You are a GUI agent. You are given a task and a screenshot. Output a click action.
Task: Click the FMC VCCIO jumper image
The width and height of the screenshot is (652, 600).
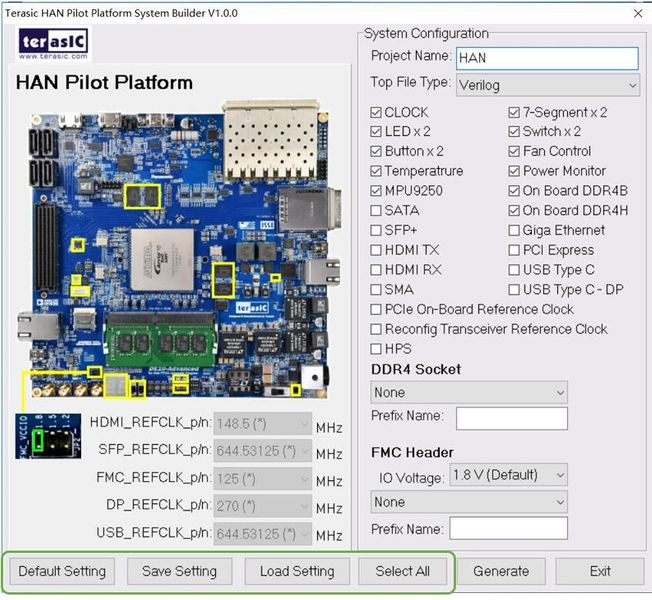pos(48,436)
